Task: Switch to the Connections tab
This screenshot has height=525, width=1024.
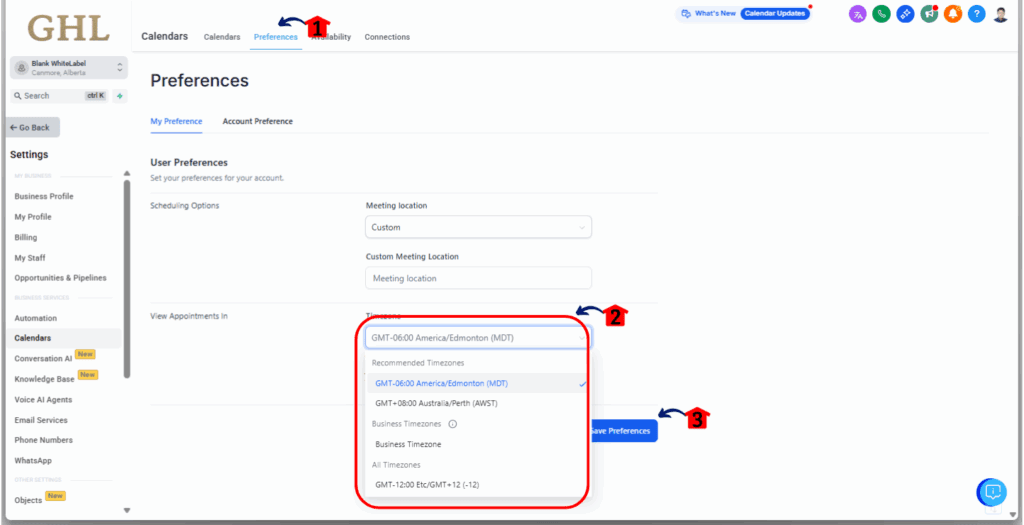Action: (x=387, y=37)
